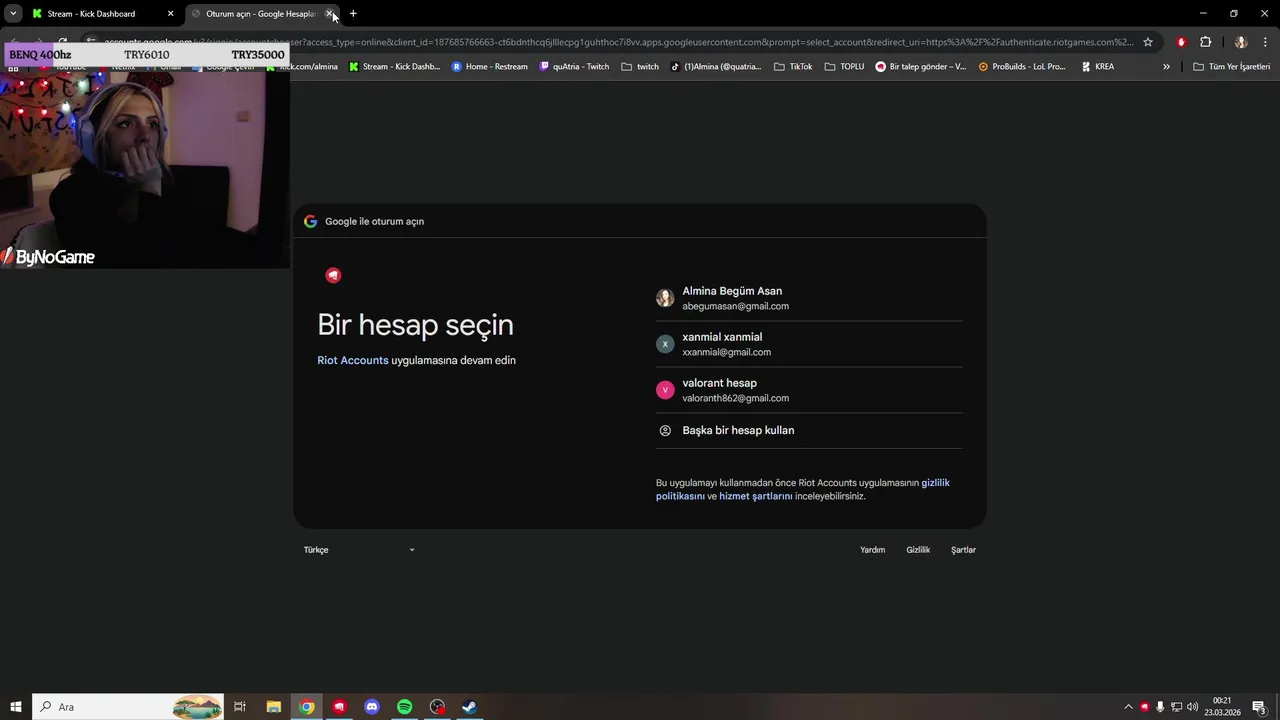Open the Chrome extensions puzzle icon
Image resolution: width=1280 pixels, height=720 pixels.
pyautogui.click(x=1205, y=42)
